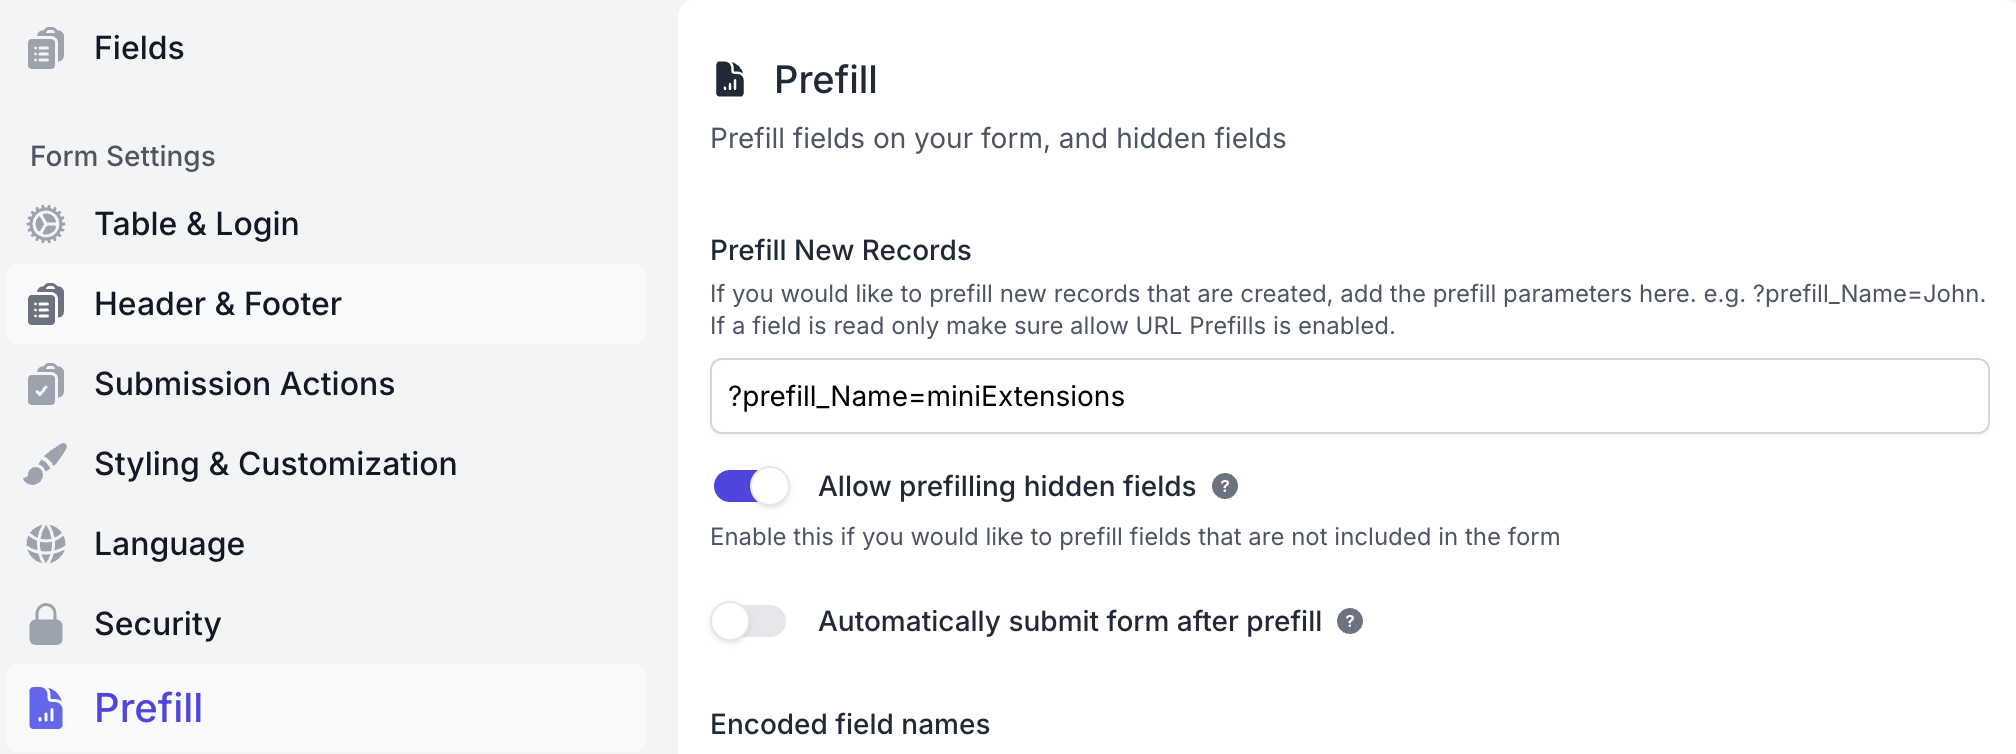
Task: Select the Language menu item
Action: (169, 544)
